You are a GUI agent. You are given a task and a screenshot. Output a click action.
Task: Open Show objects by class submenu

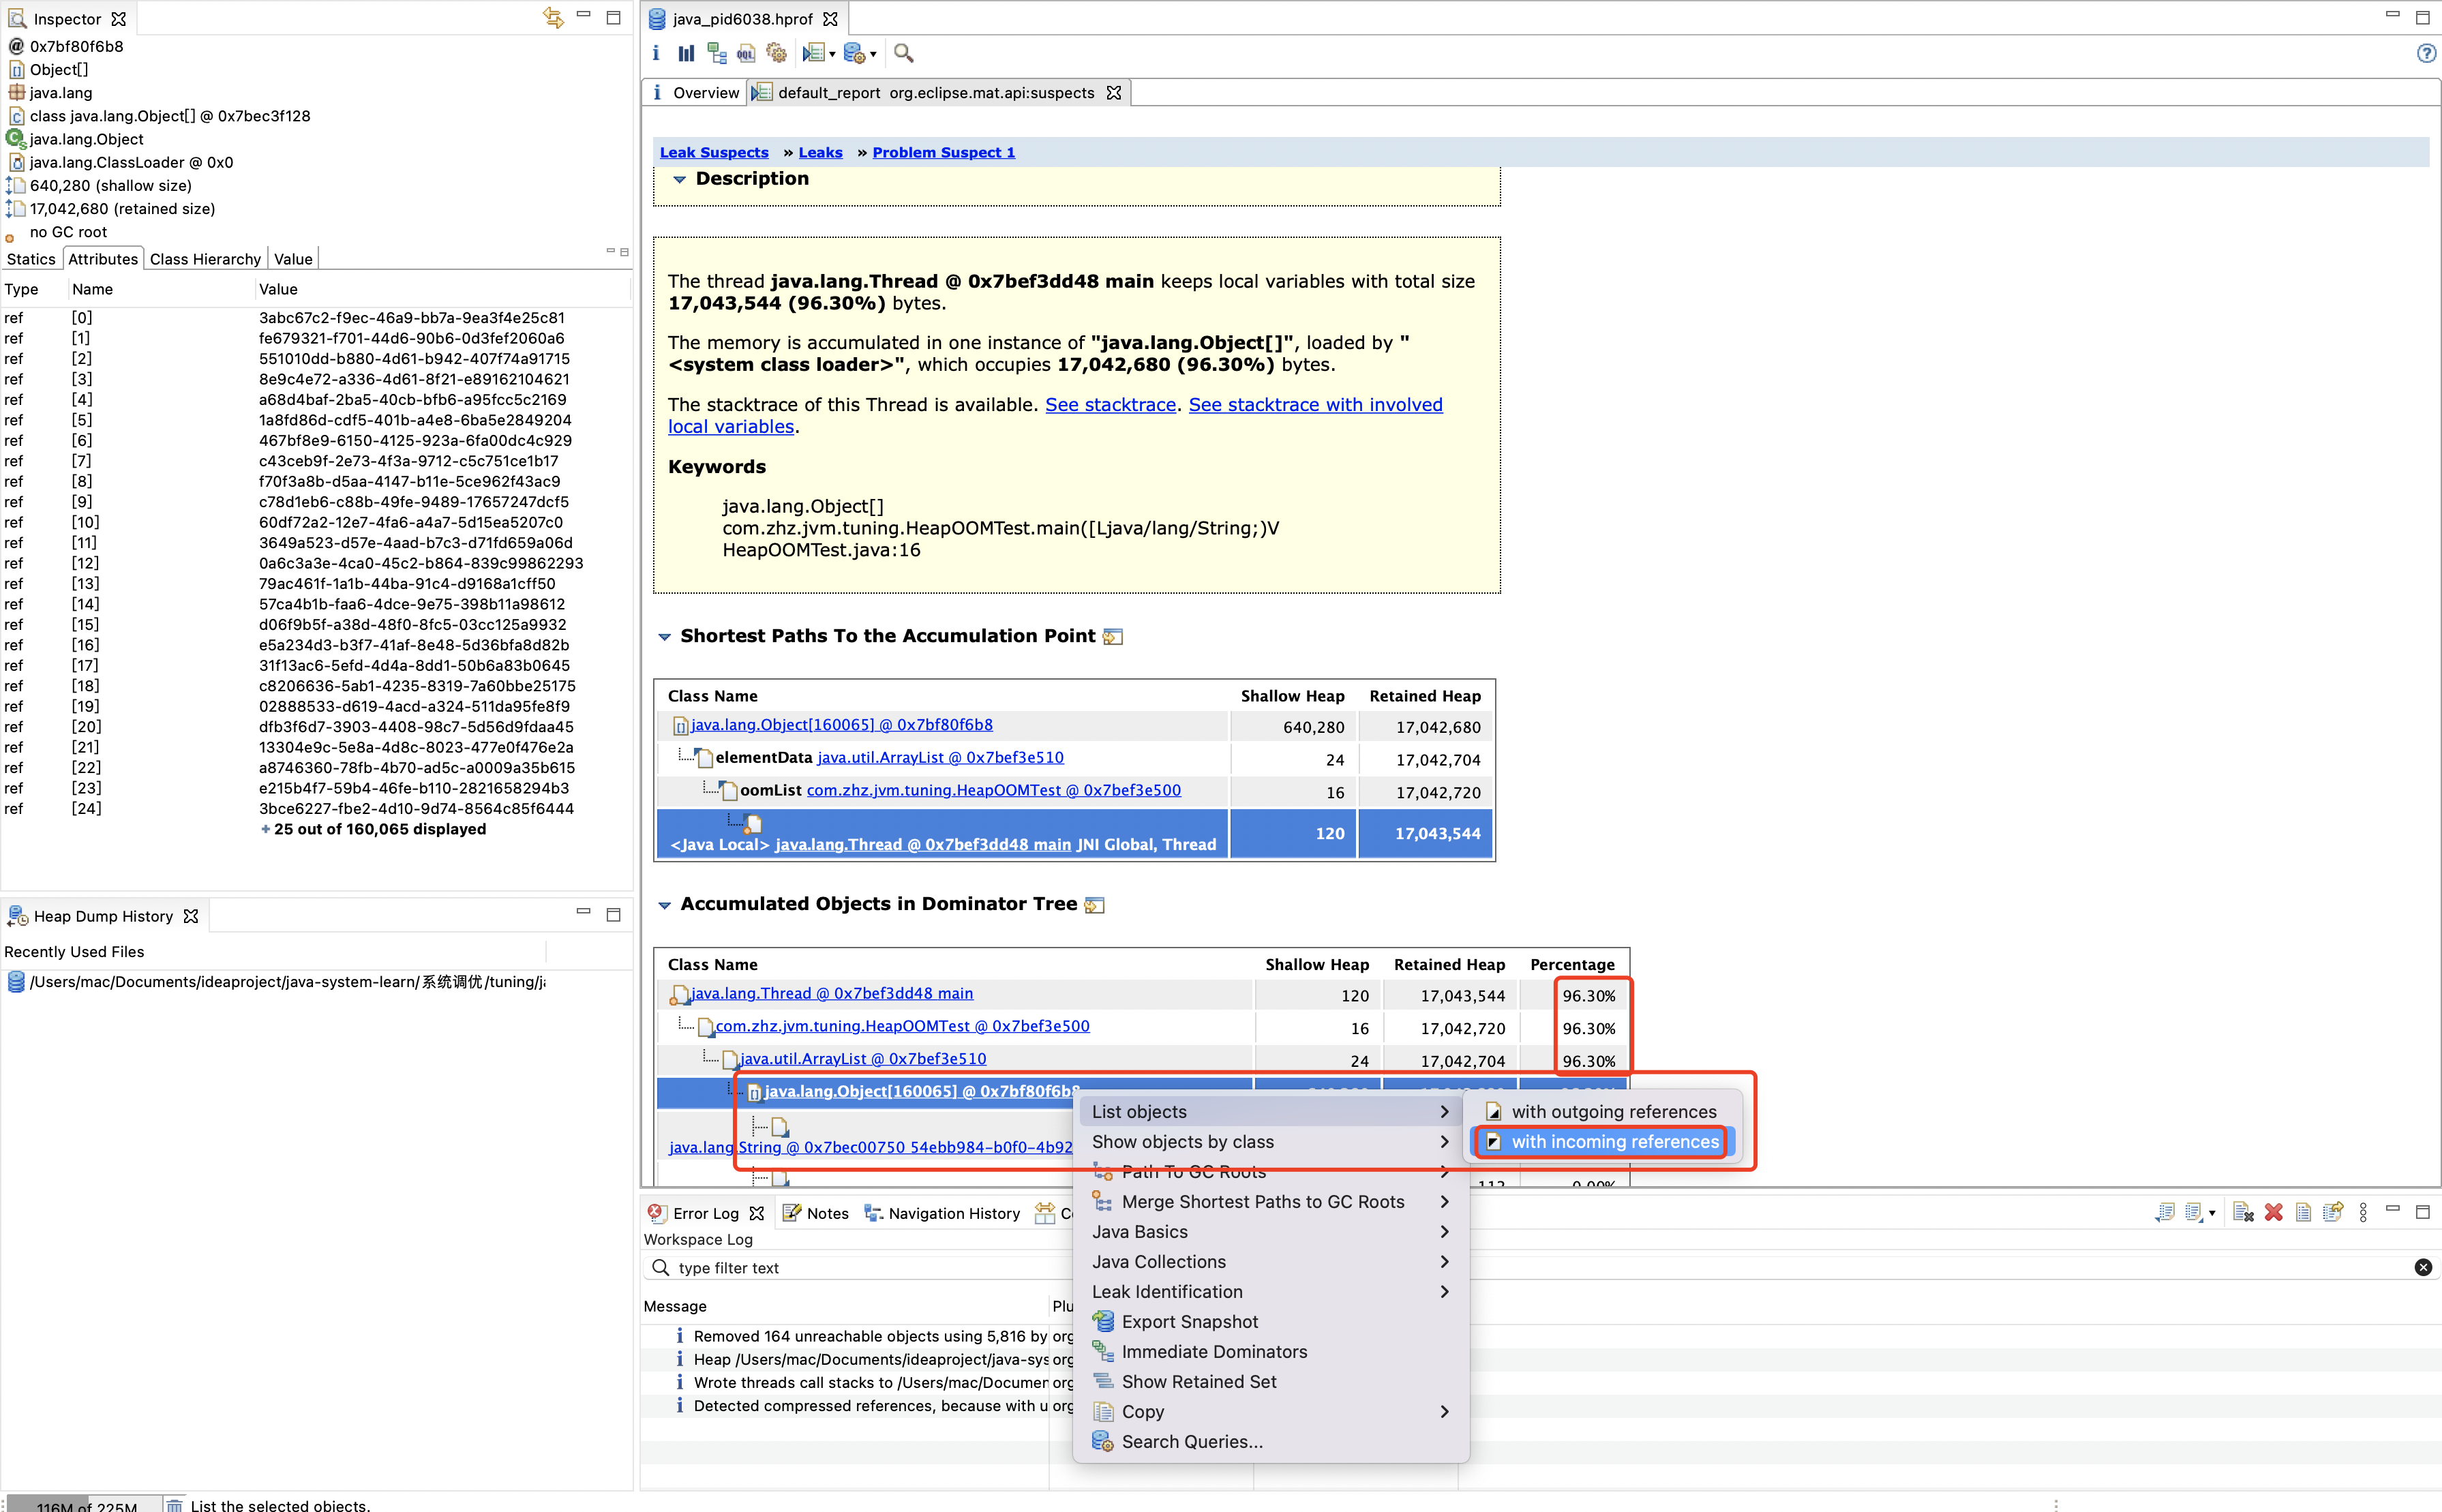tap(1270, 1141)
